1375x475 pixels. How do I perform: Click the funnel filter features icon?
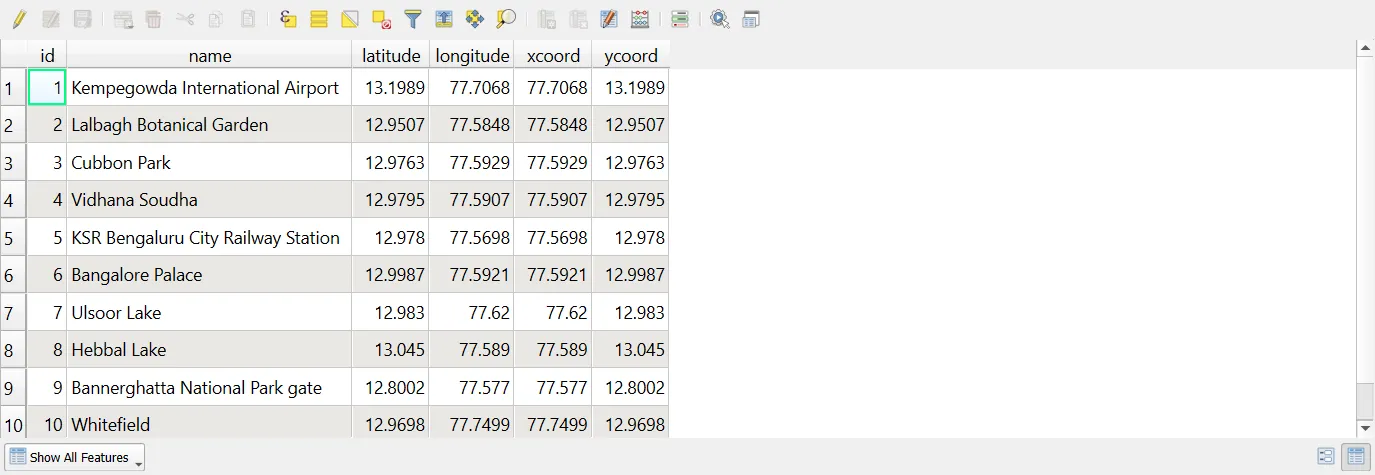[x=412, y=19]
